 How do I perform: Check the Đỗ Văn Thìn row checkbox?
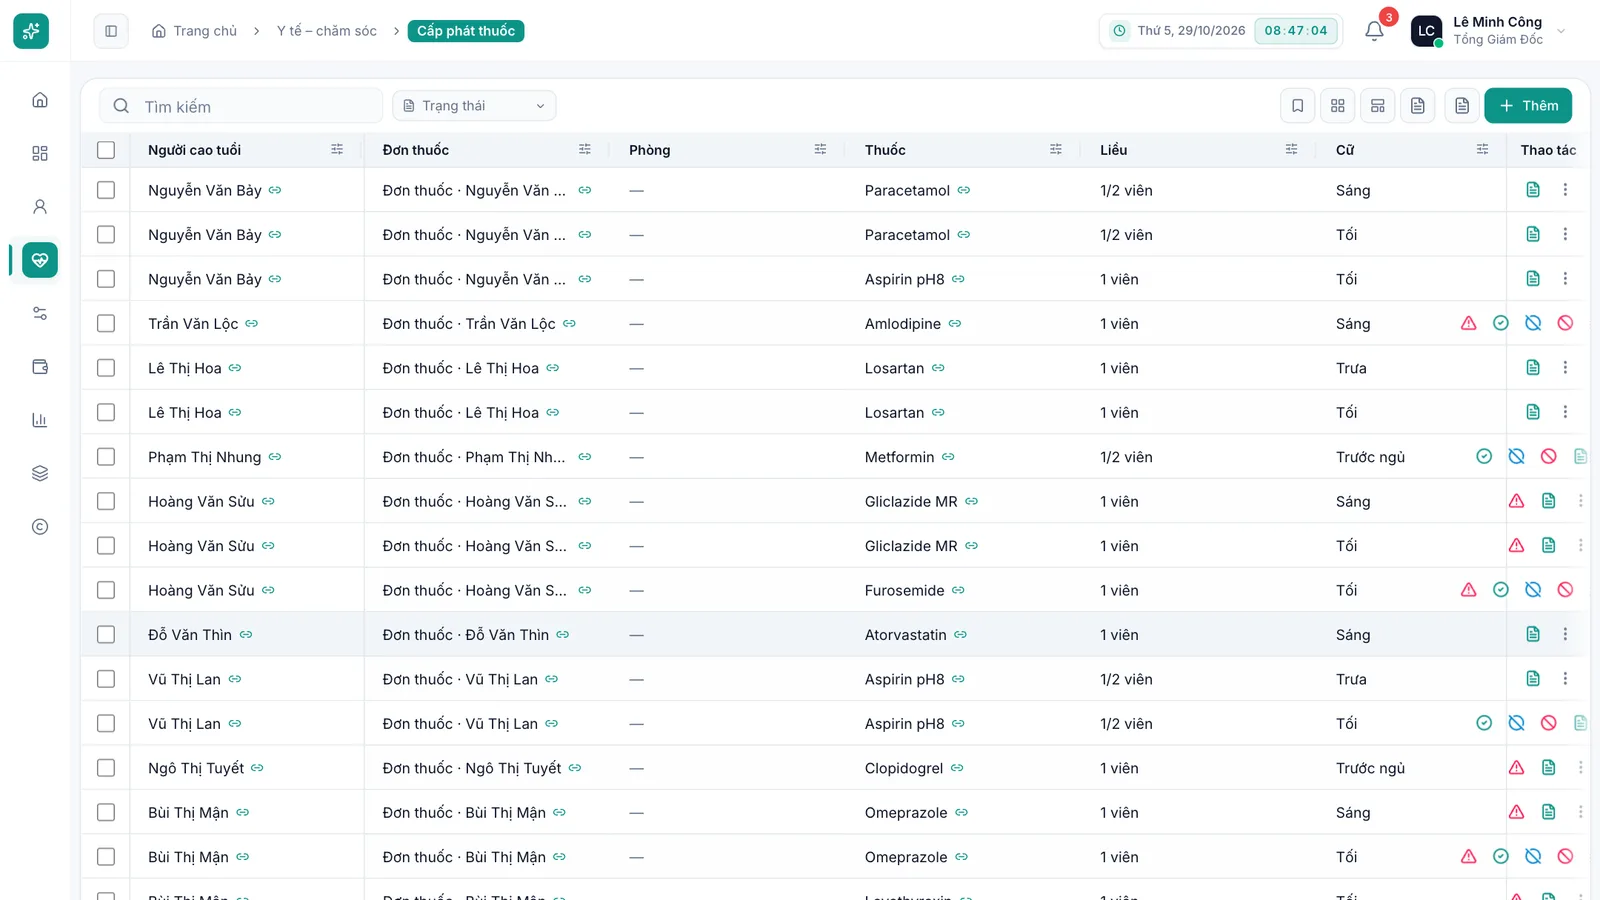tap(106, 634)
